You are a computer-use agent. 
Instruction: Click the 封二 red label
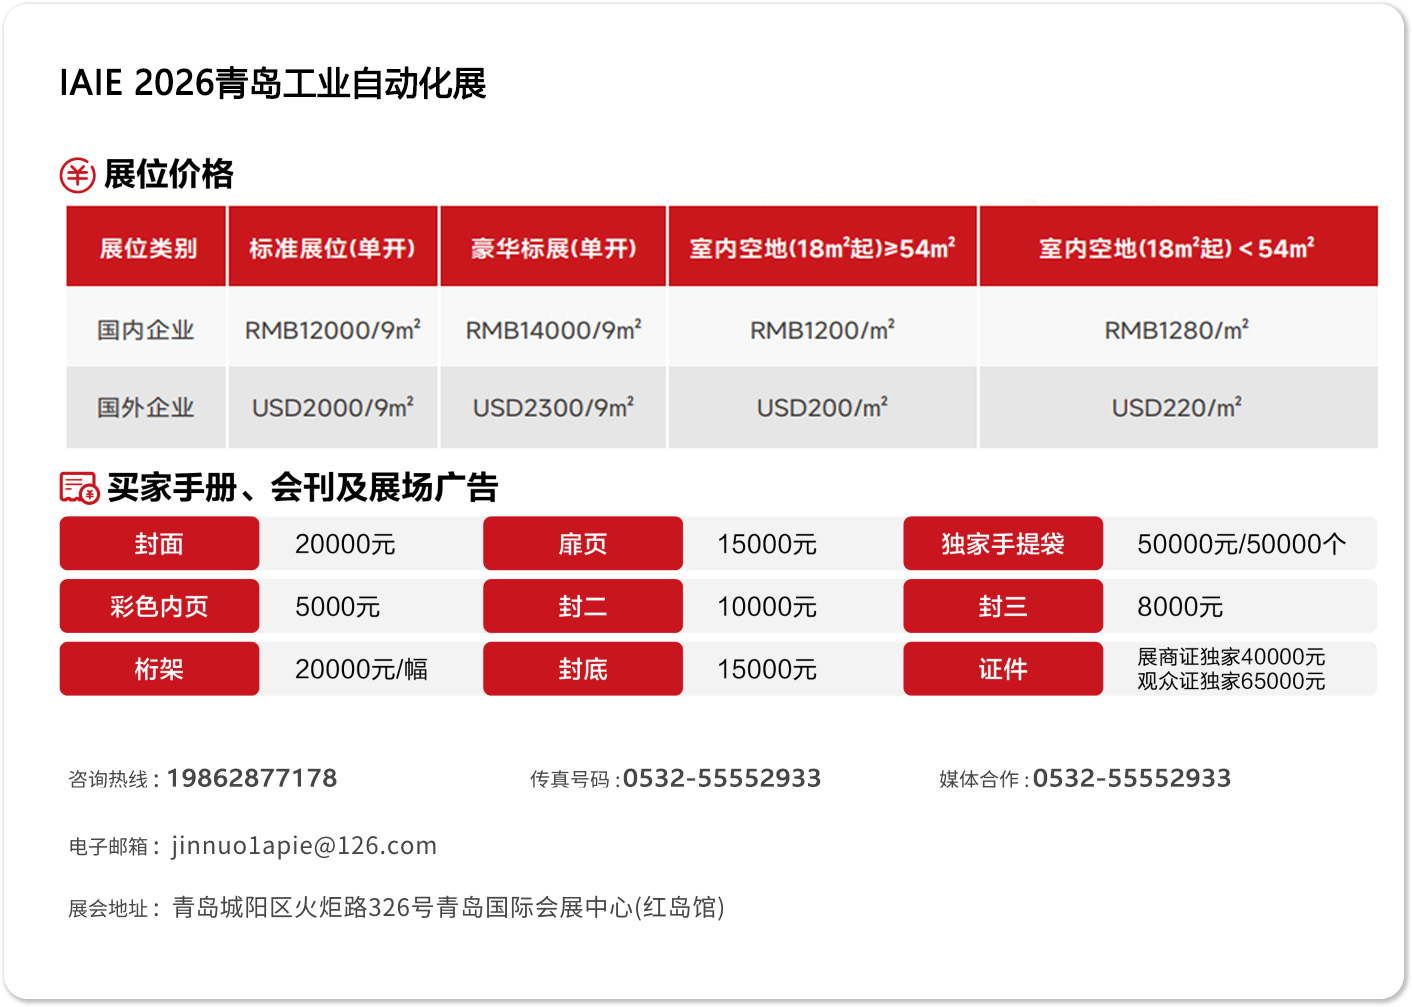[x=582, y=606]
